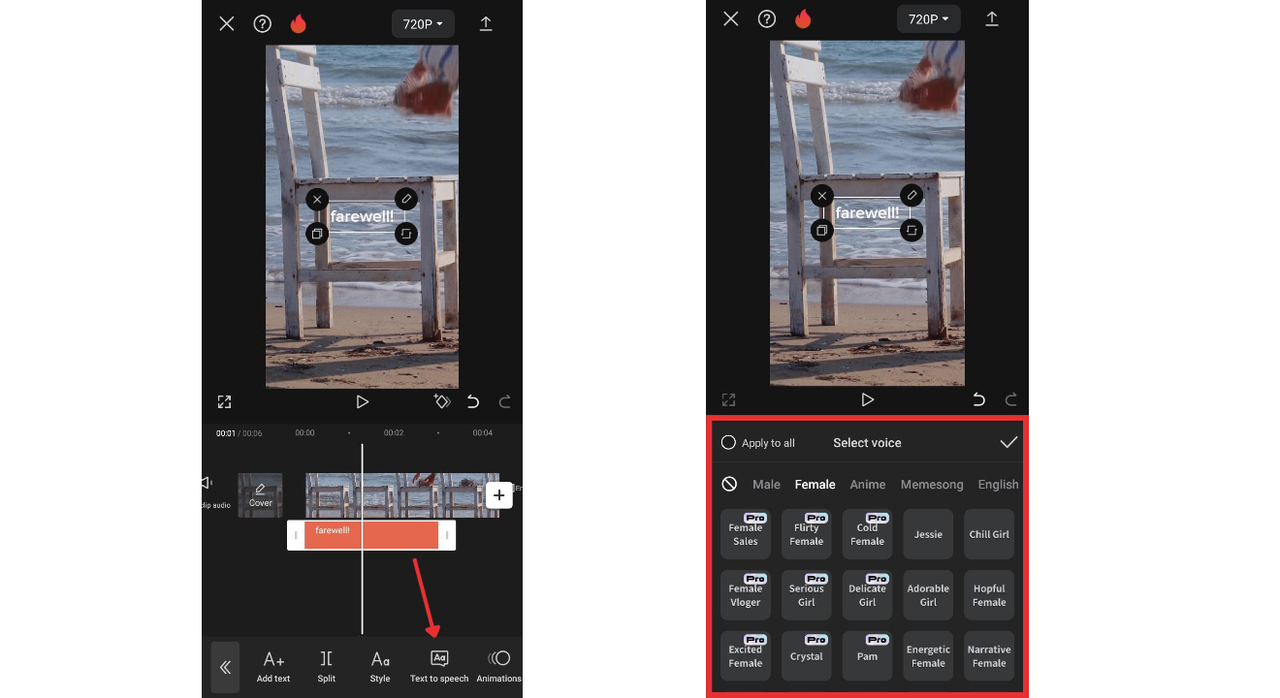Add a new clip with plus button
Screen dimensions: 1280x698
[x=499, y=495]
